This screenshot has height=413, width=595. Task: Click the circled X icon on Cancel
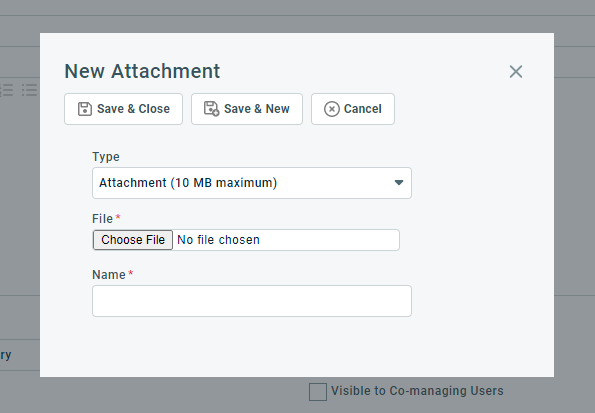[x=332, y=109]
